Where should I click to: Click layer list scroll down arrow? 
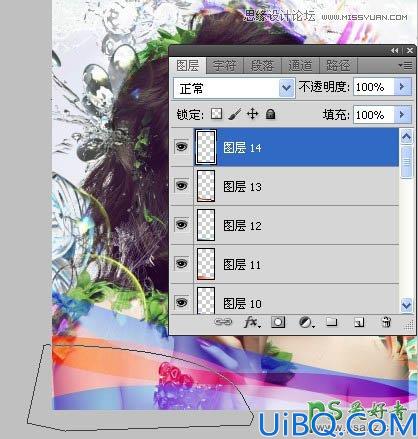click(406, 305)
